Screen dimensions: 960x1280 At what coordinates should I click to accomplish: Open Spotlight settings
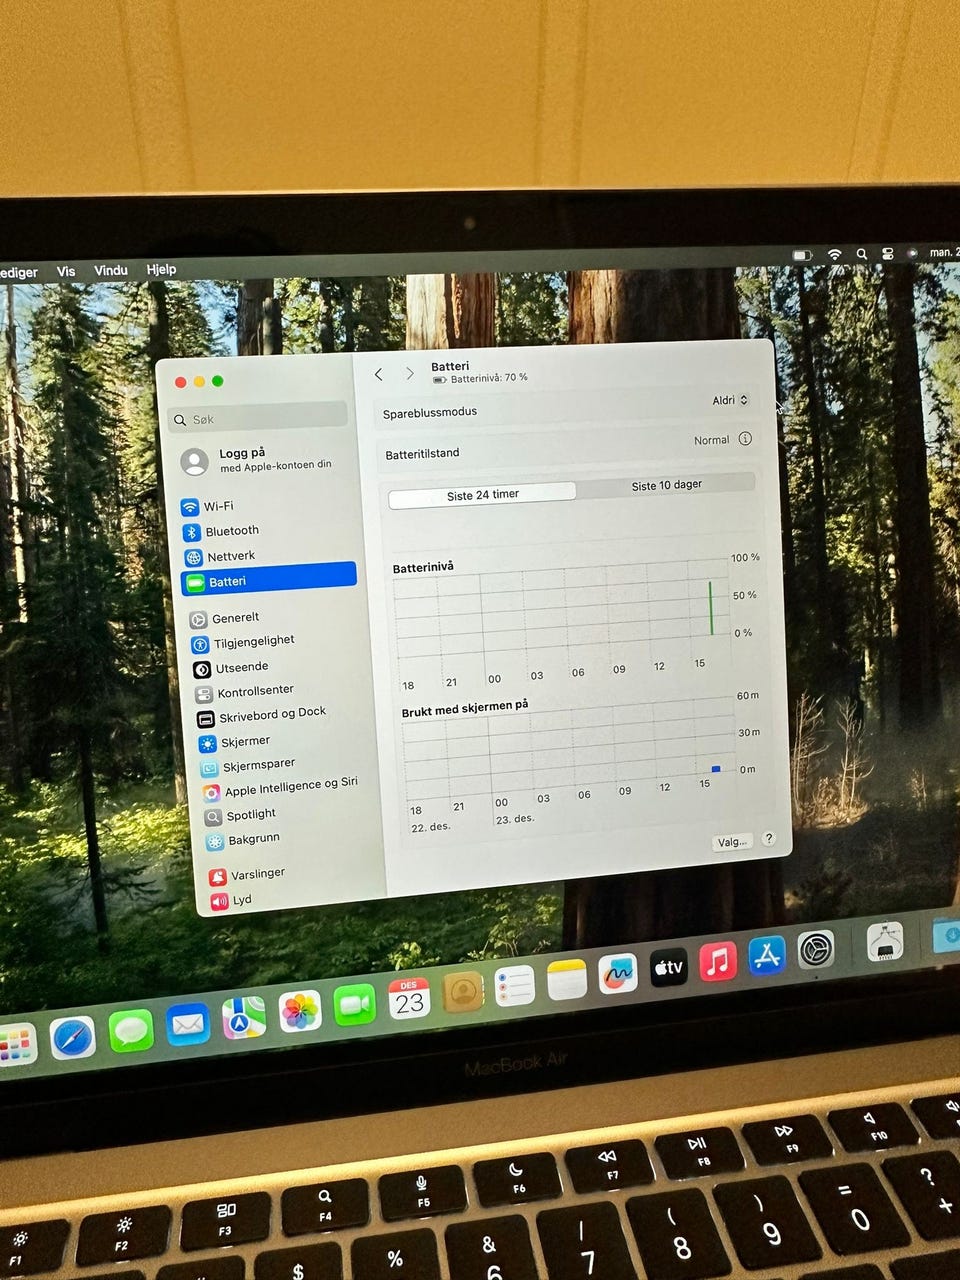(x=240, y=815)
